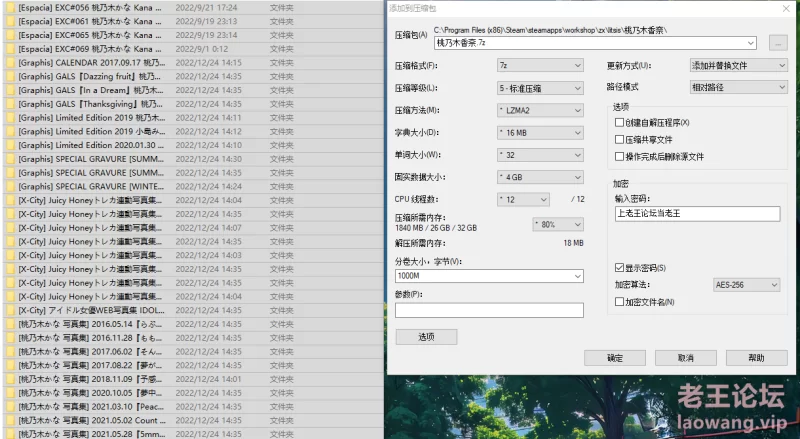
Task: Select folder icon of 写真集 2020.10.05 row
Action: [x=10, y=393]
